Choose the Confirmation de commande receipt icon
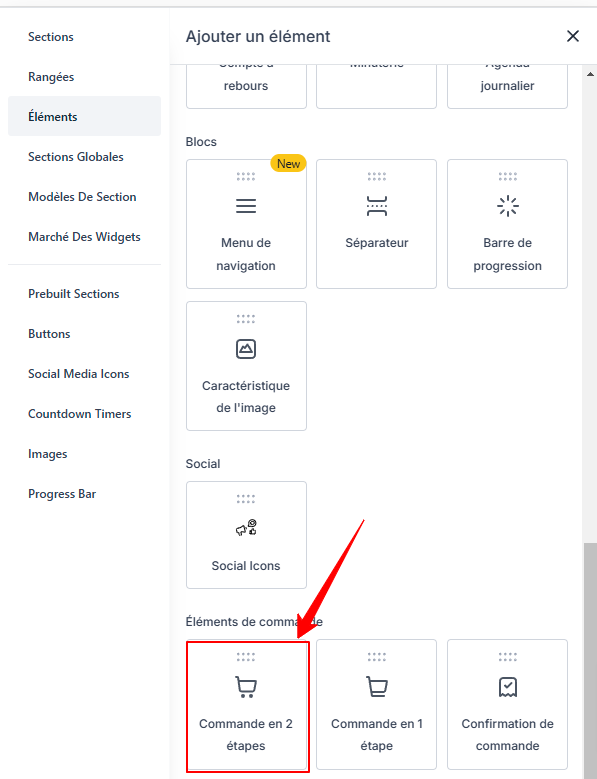Viewport: 597px width, 779px height. [x=508, y=687]
